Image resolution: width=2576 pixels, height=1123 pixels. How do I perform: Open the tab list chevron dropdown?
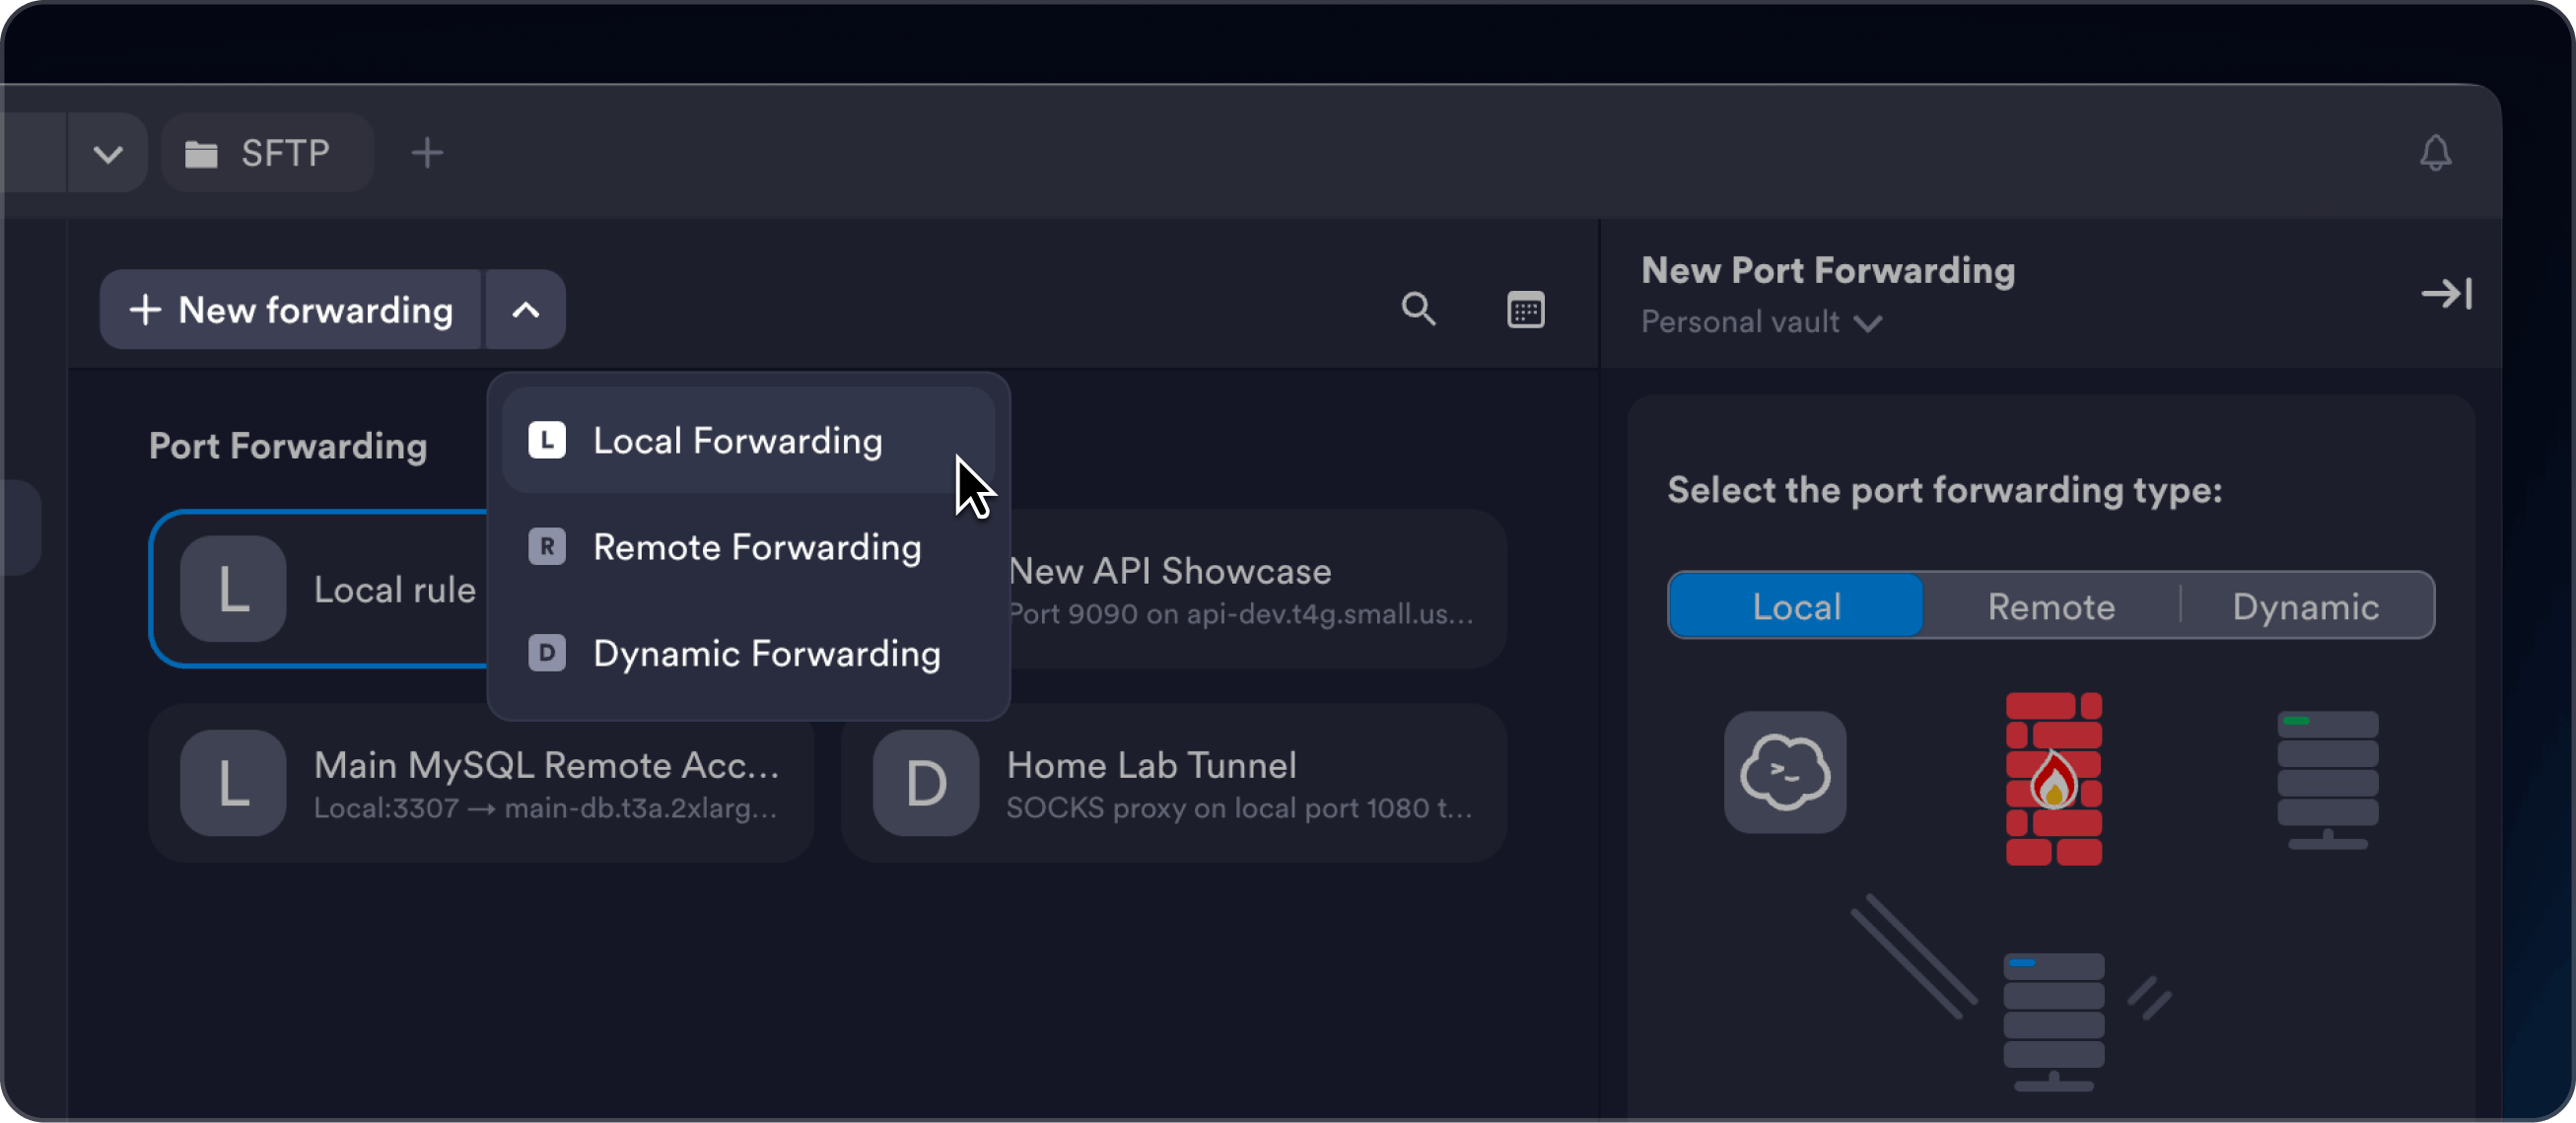pyautogui.click(x=108, y=153)
